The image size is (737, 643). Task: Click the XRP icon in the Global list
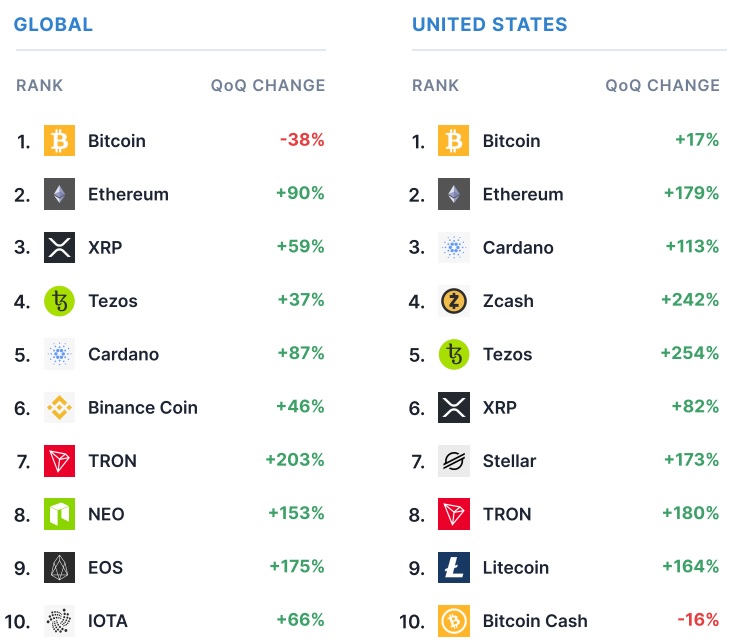(59, 247)
